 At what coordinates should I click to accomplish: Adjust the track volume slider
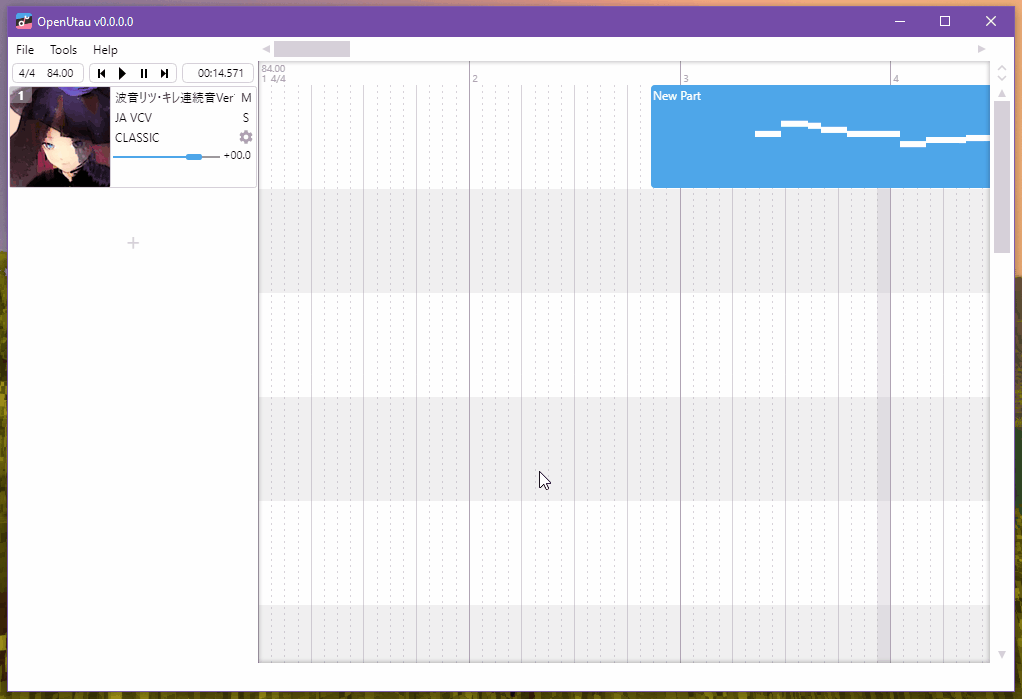click(x=193, y=156)
